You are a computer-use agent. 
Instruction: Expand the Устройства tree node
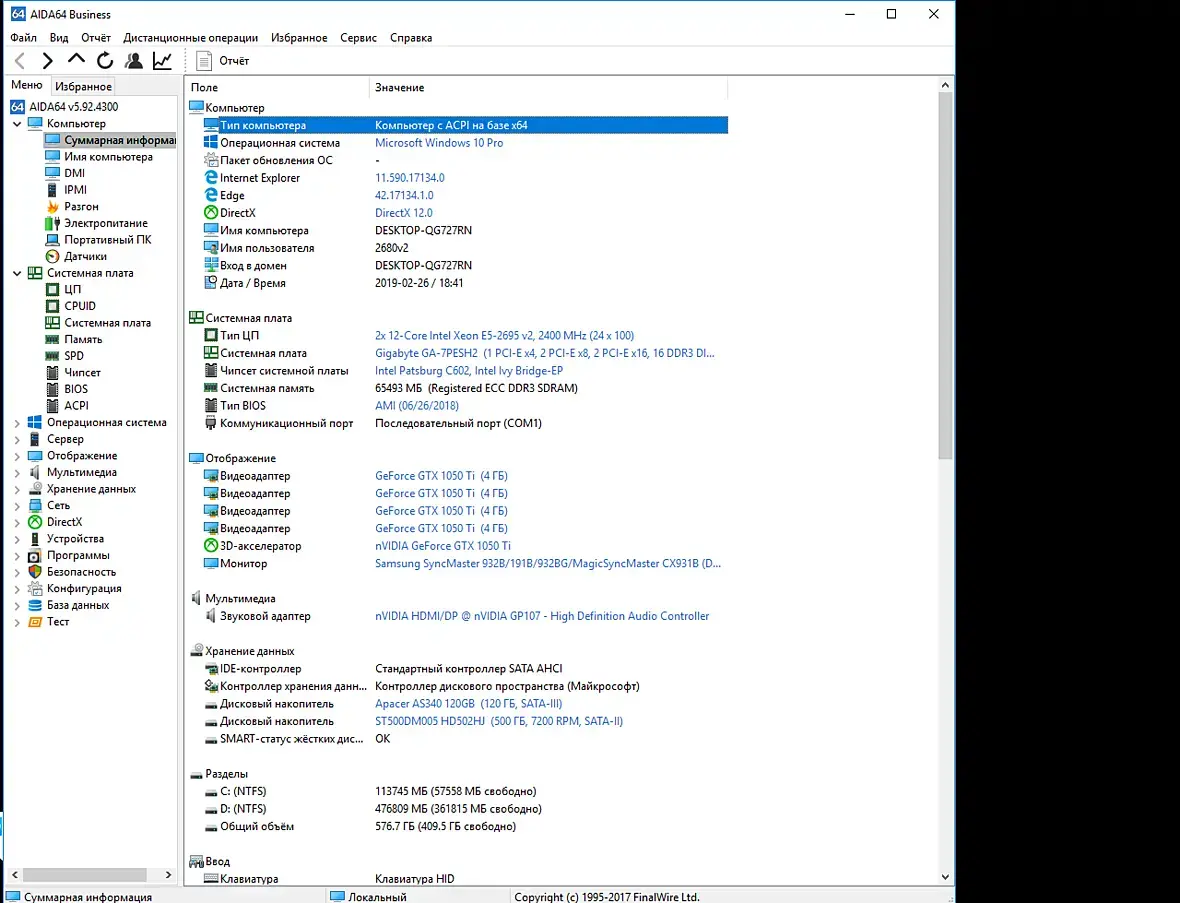click(x=17, y=539)
